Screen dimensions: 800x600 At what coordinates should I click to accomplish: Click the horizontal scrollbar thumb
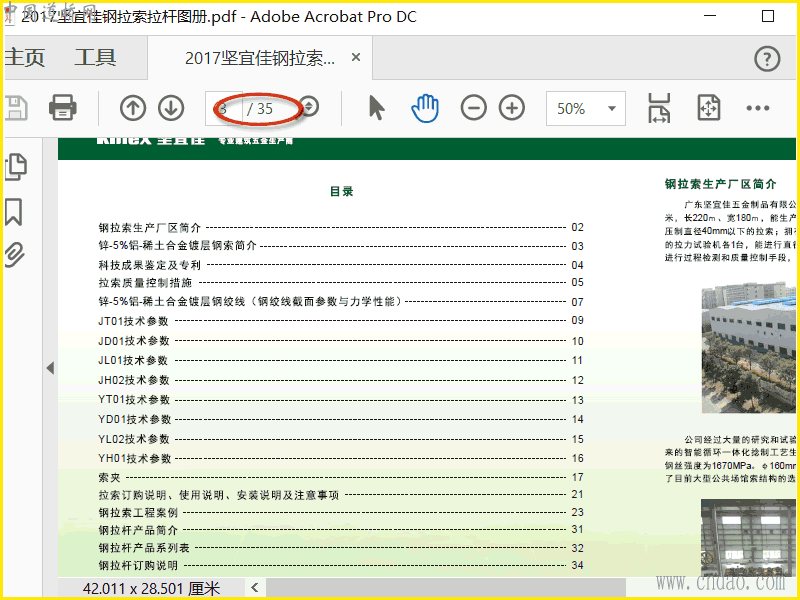click(446, 588)
